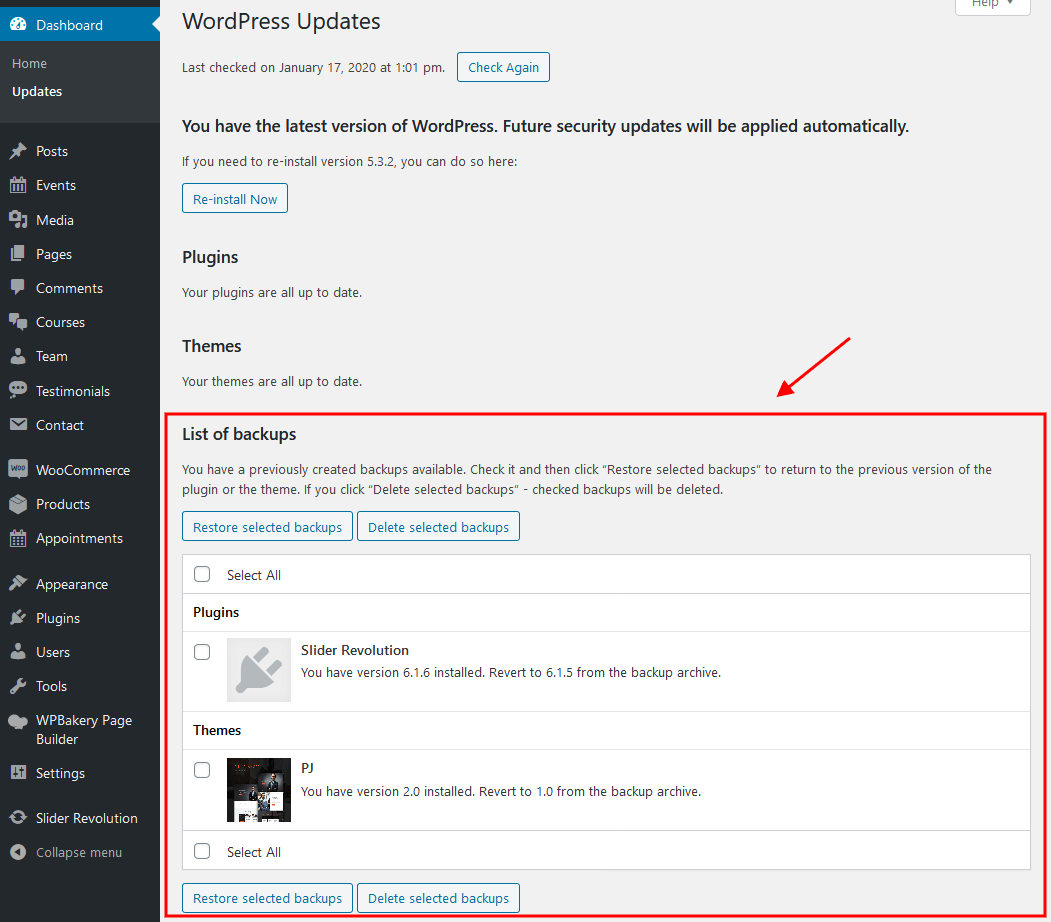Image resolution: width=1051 pixels, height=922 pixels.
Task: Click 'Revert to 6.1.5' description line
Action: tap(511, 672)
